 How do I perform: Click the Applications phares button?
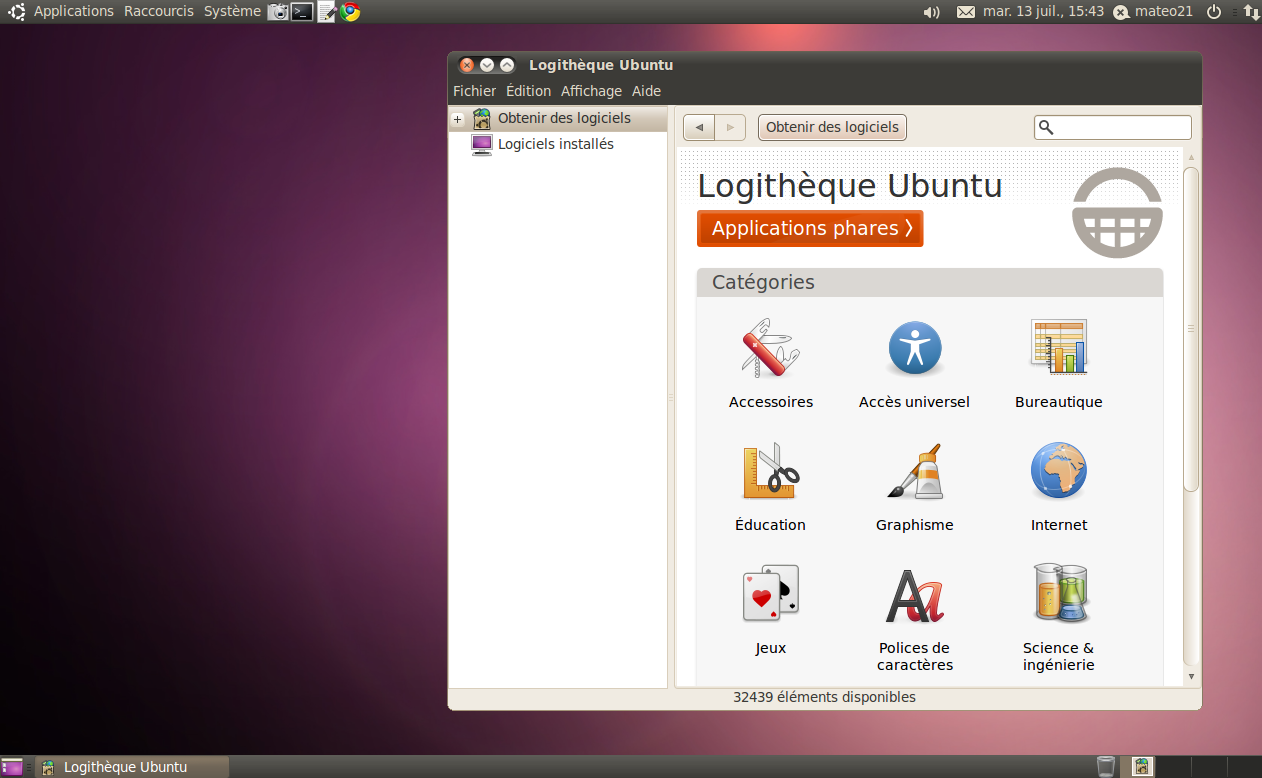[x=810, y=228]
